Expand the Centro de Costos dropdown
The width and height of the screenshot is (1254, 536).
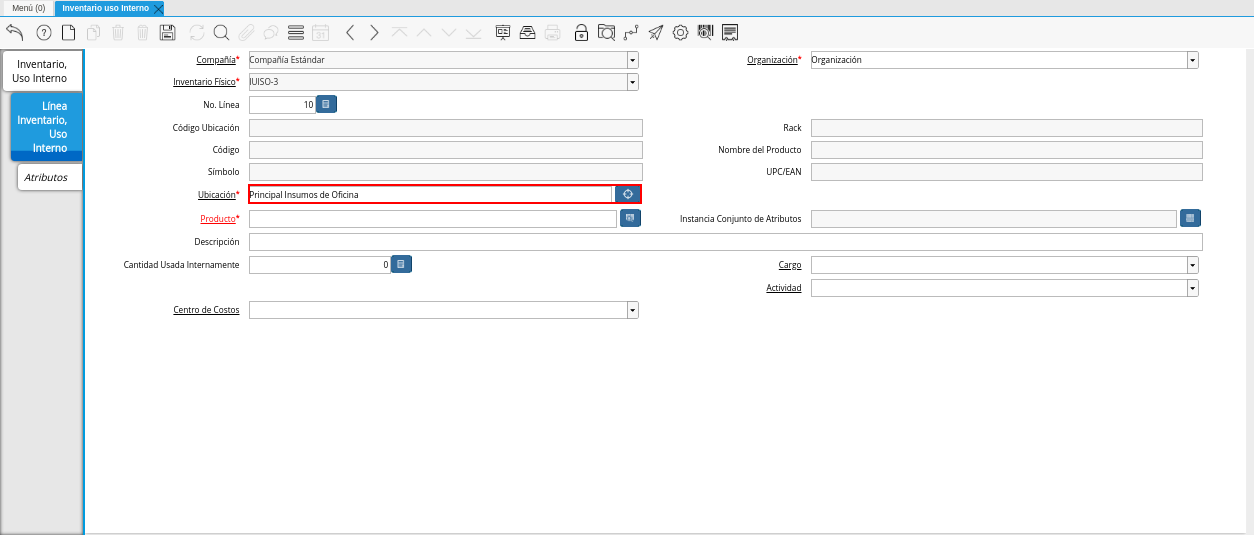[x=632, y=311]
